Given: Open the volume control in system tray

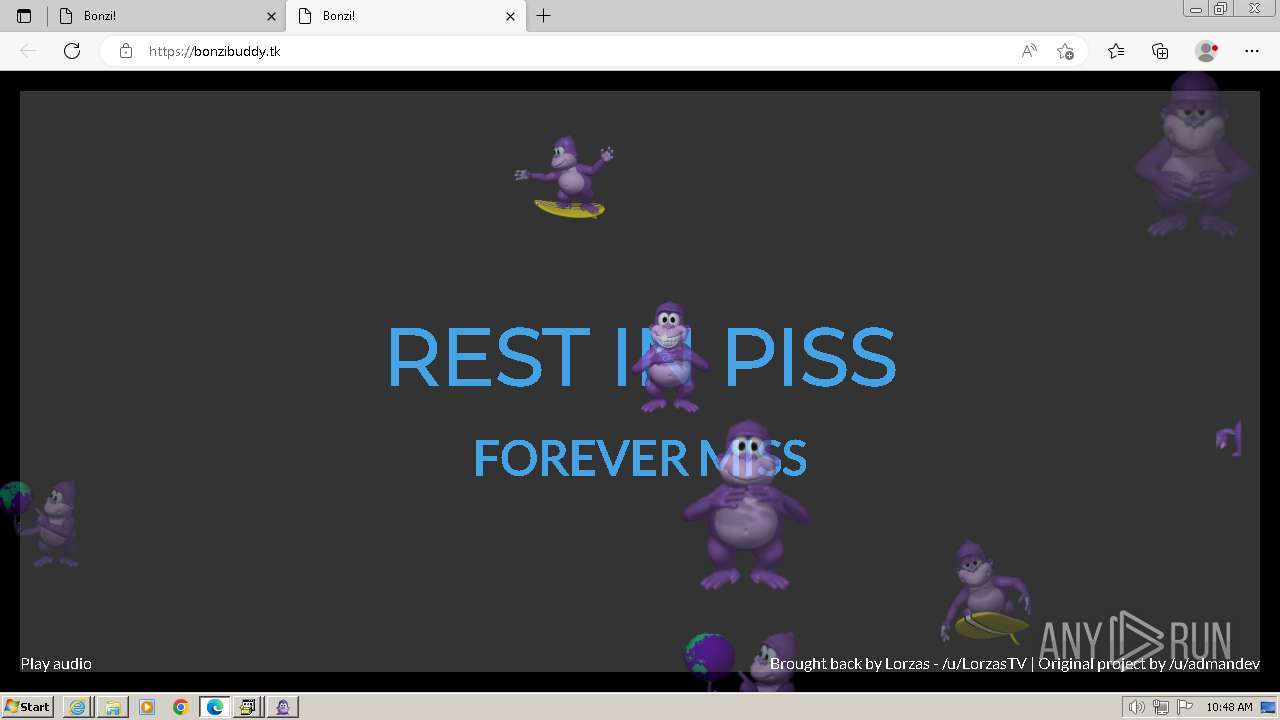Looking at the screenshot, I should (1137, 707).
